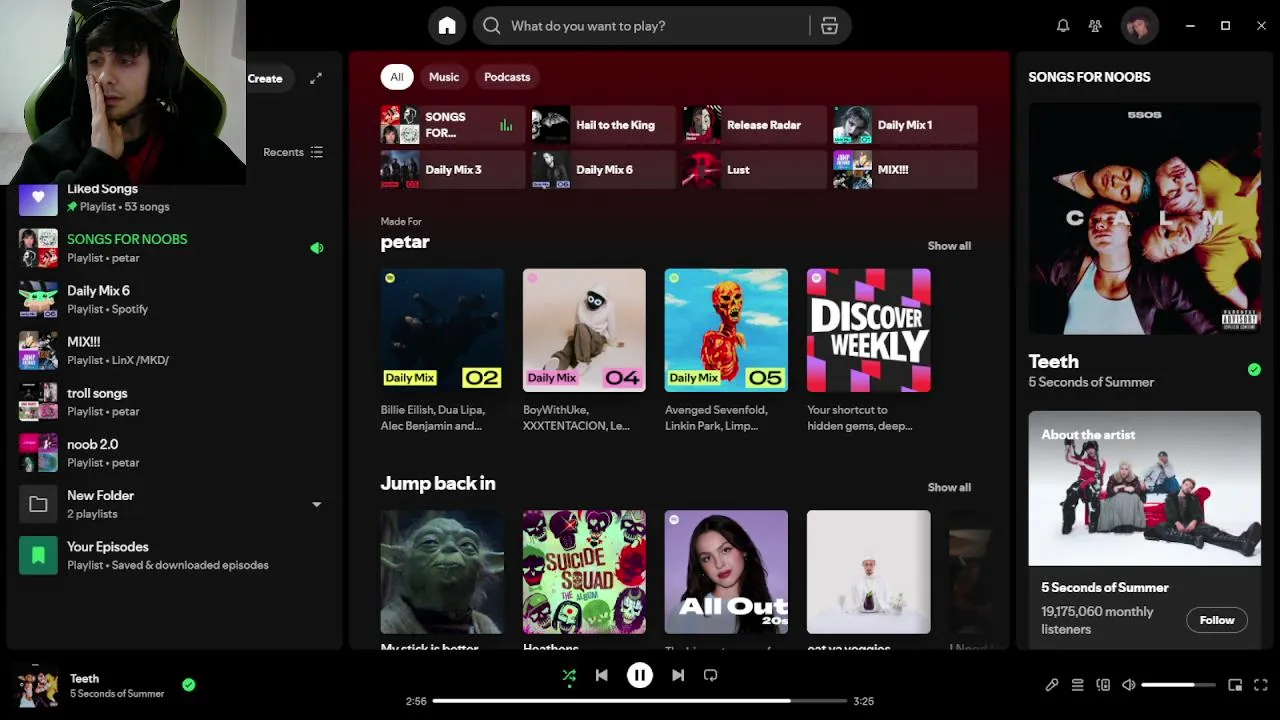Viewport: 1280px width, 720px height.
Task: Expand Your Library to full view
Action: point(316,78)
